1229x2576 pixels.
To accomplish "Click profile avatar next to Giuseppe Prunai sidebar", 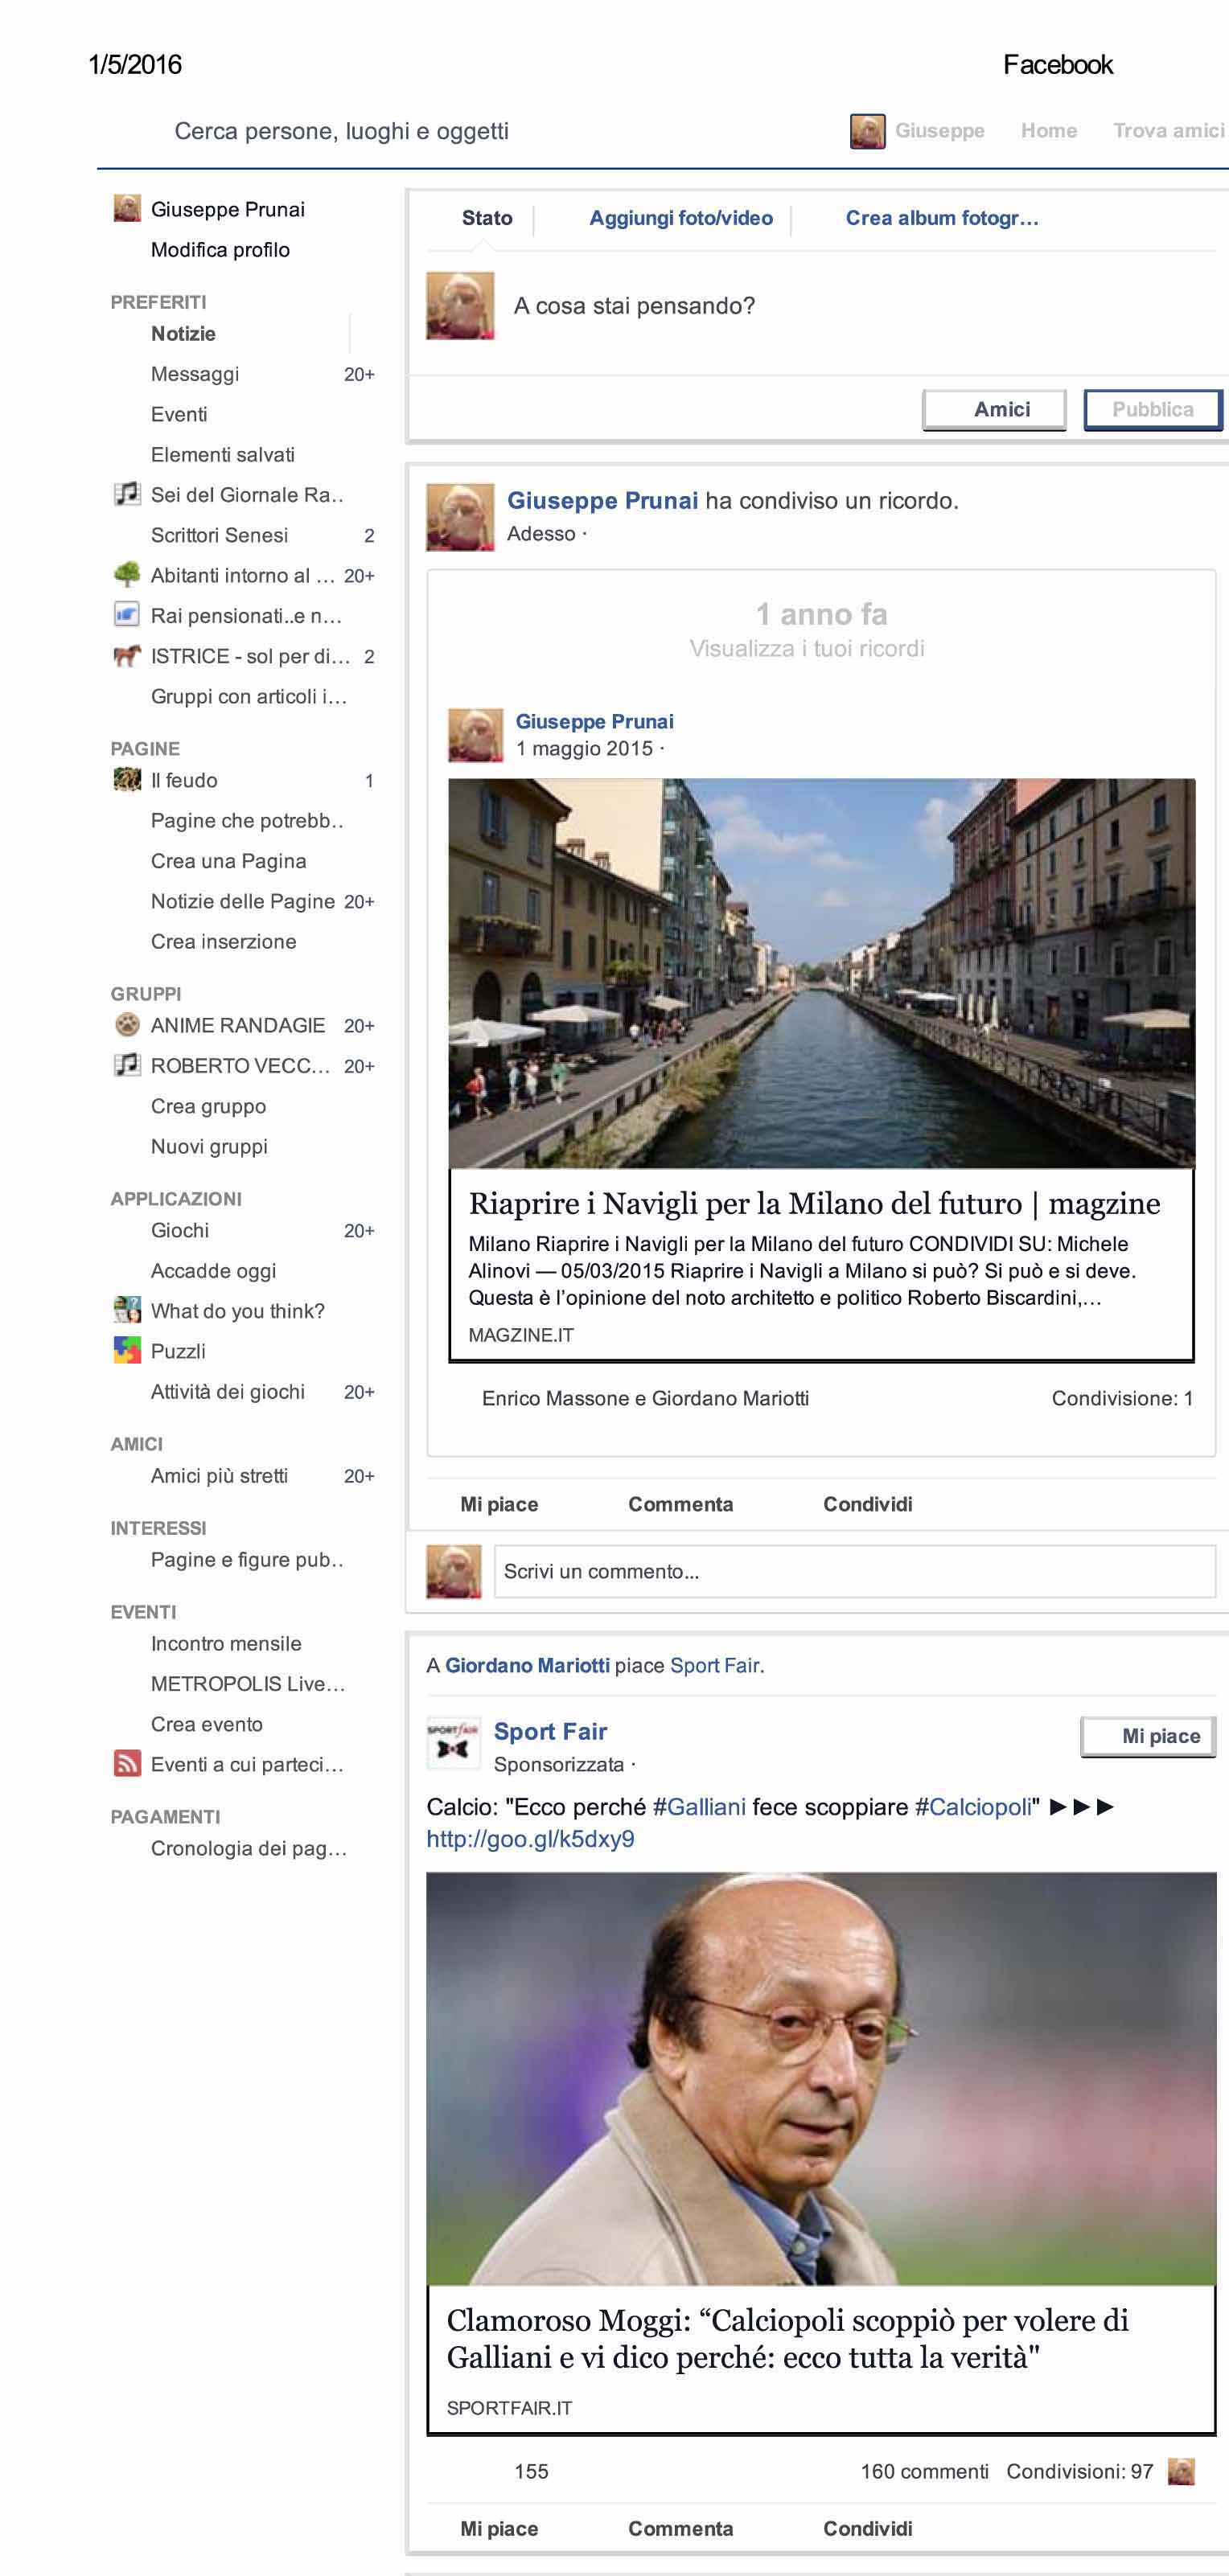I will click(127, 209).
